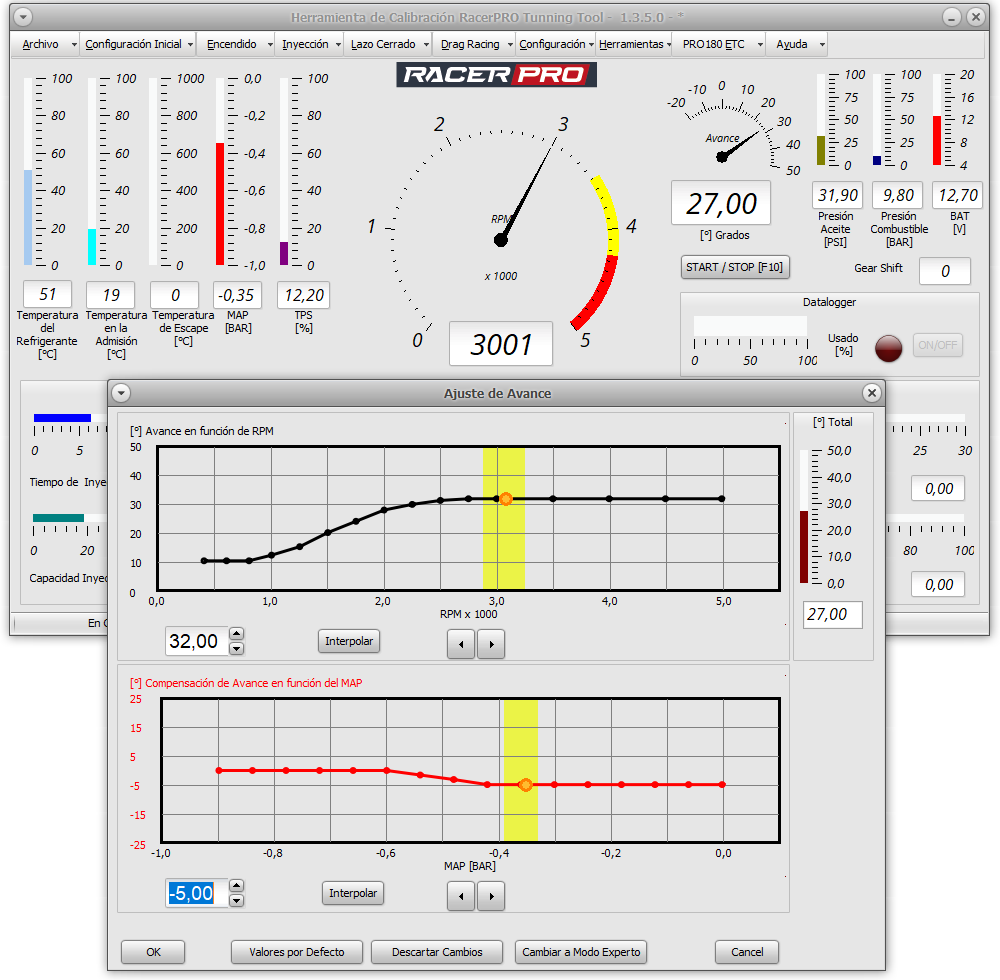Click the RPM advance value field 32,00
Viewport: 1000px width, 980px height.
pyautogui.click(x=196, y=641)
